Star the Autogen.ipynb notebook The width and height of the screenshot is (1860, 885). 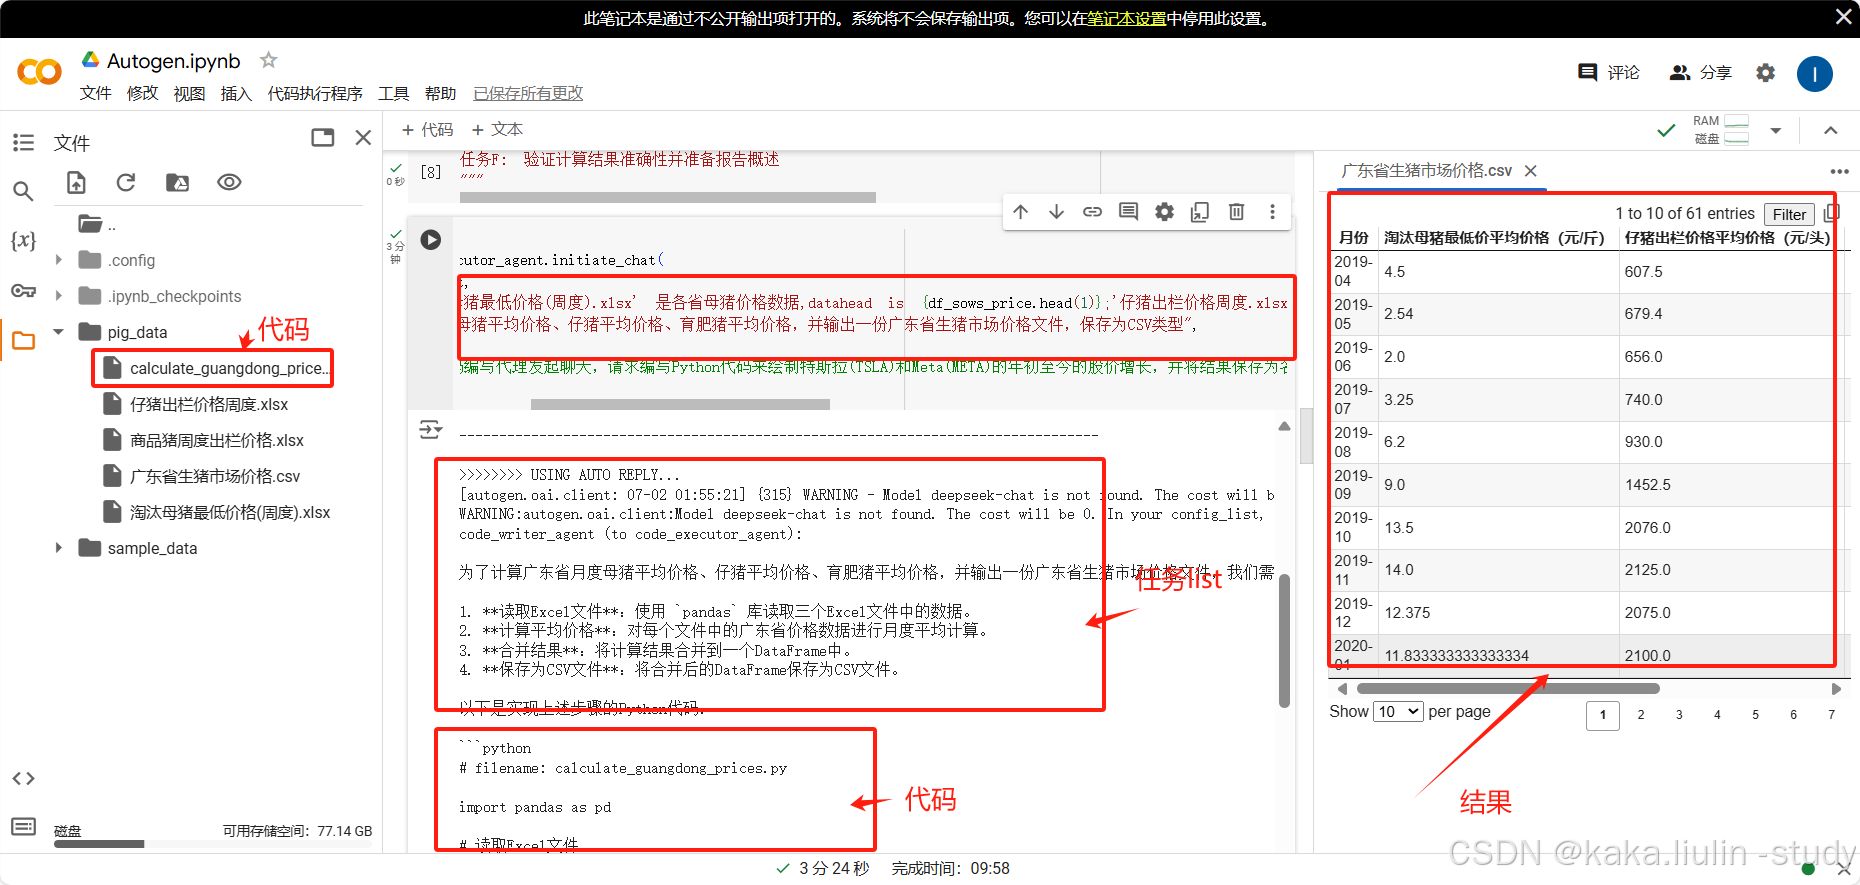point(268,60)
